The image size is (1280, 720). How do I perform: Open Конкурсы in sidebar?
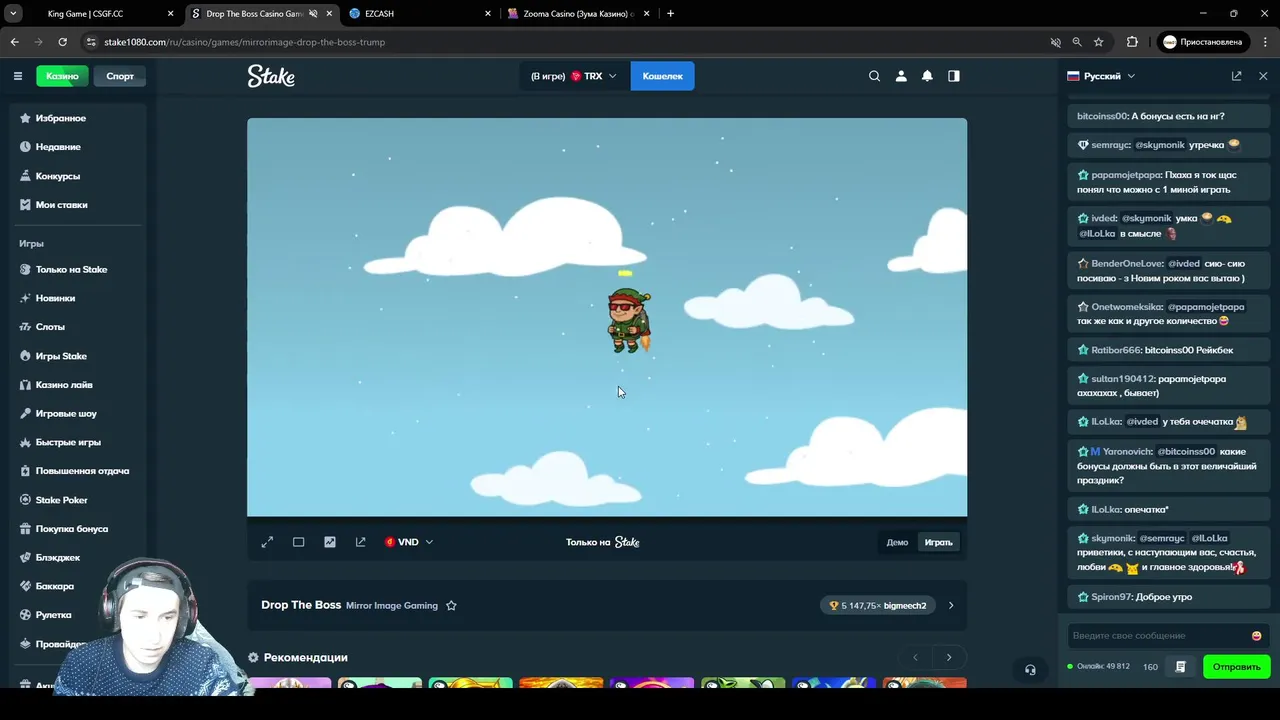pos(58,176)
